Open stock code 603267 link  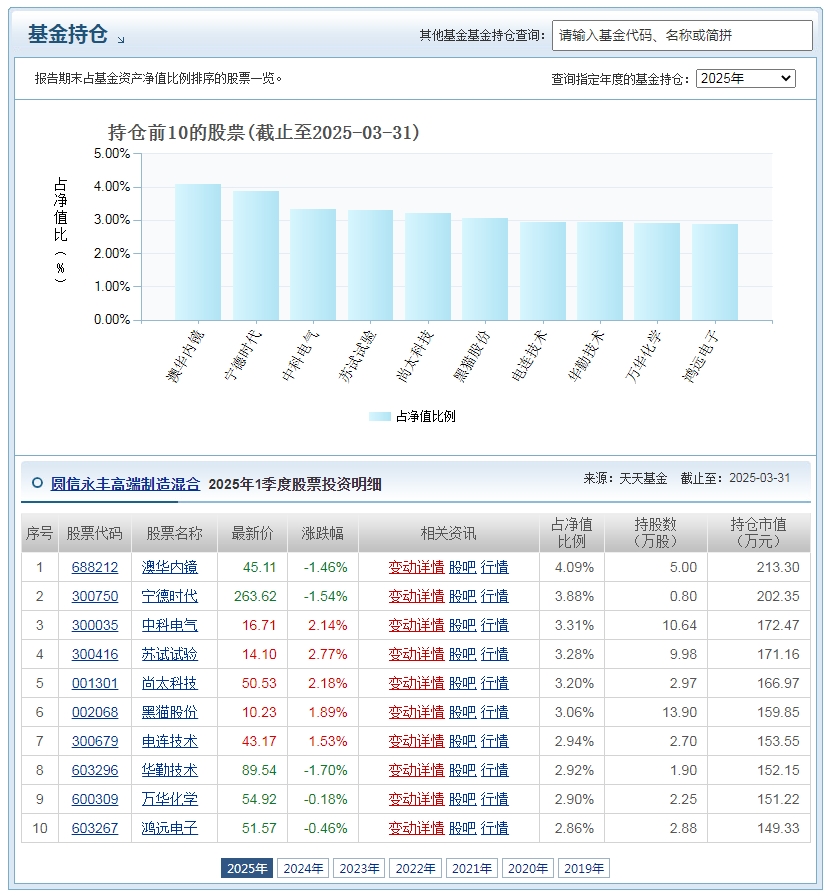pos(95,828)
